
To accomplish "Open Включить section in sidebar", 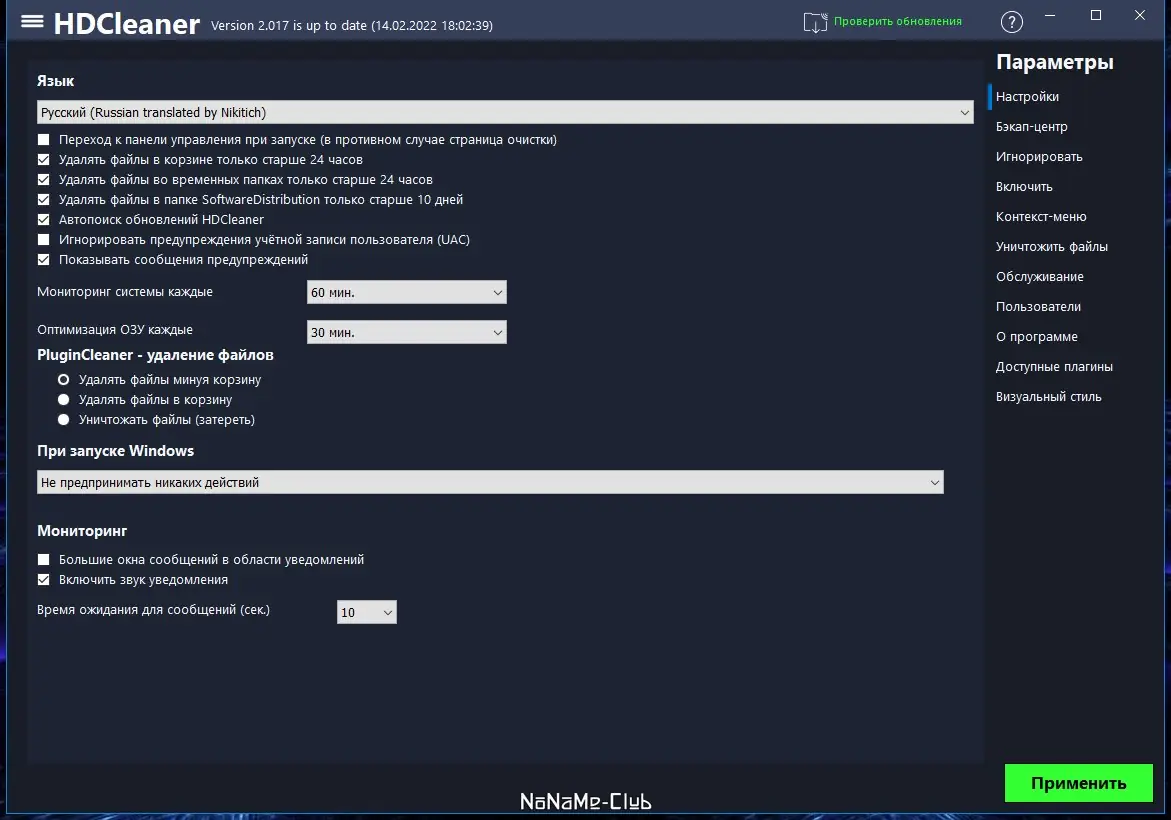I will pos(1024,187).
